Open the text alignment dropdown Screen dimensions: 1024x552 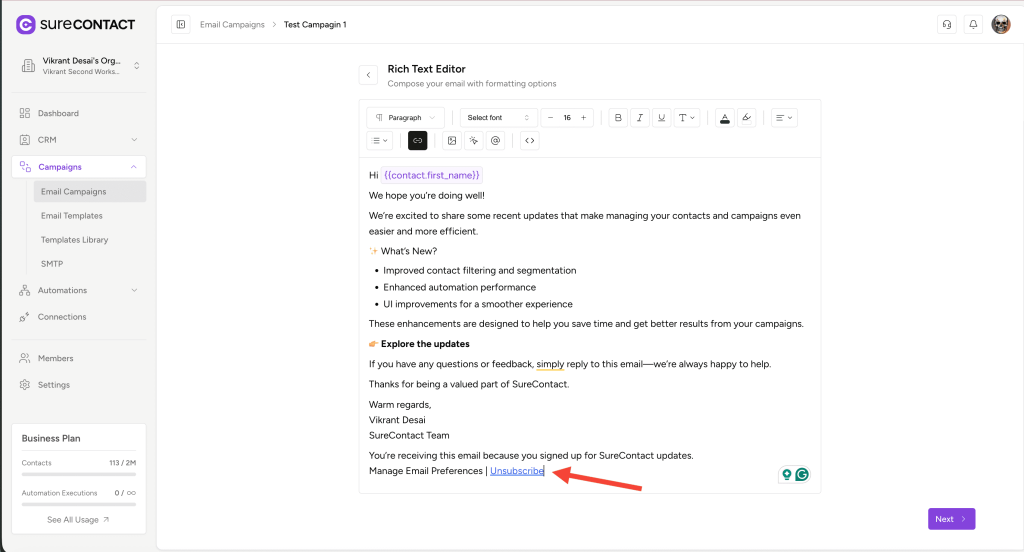coord(785,118)
